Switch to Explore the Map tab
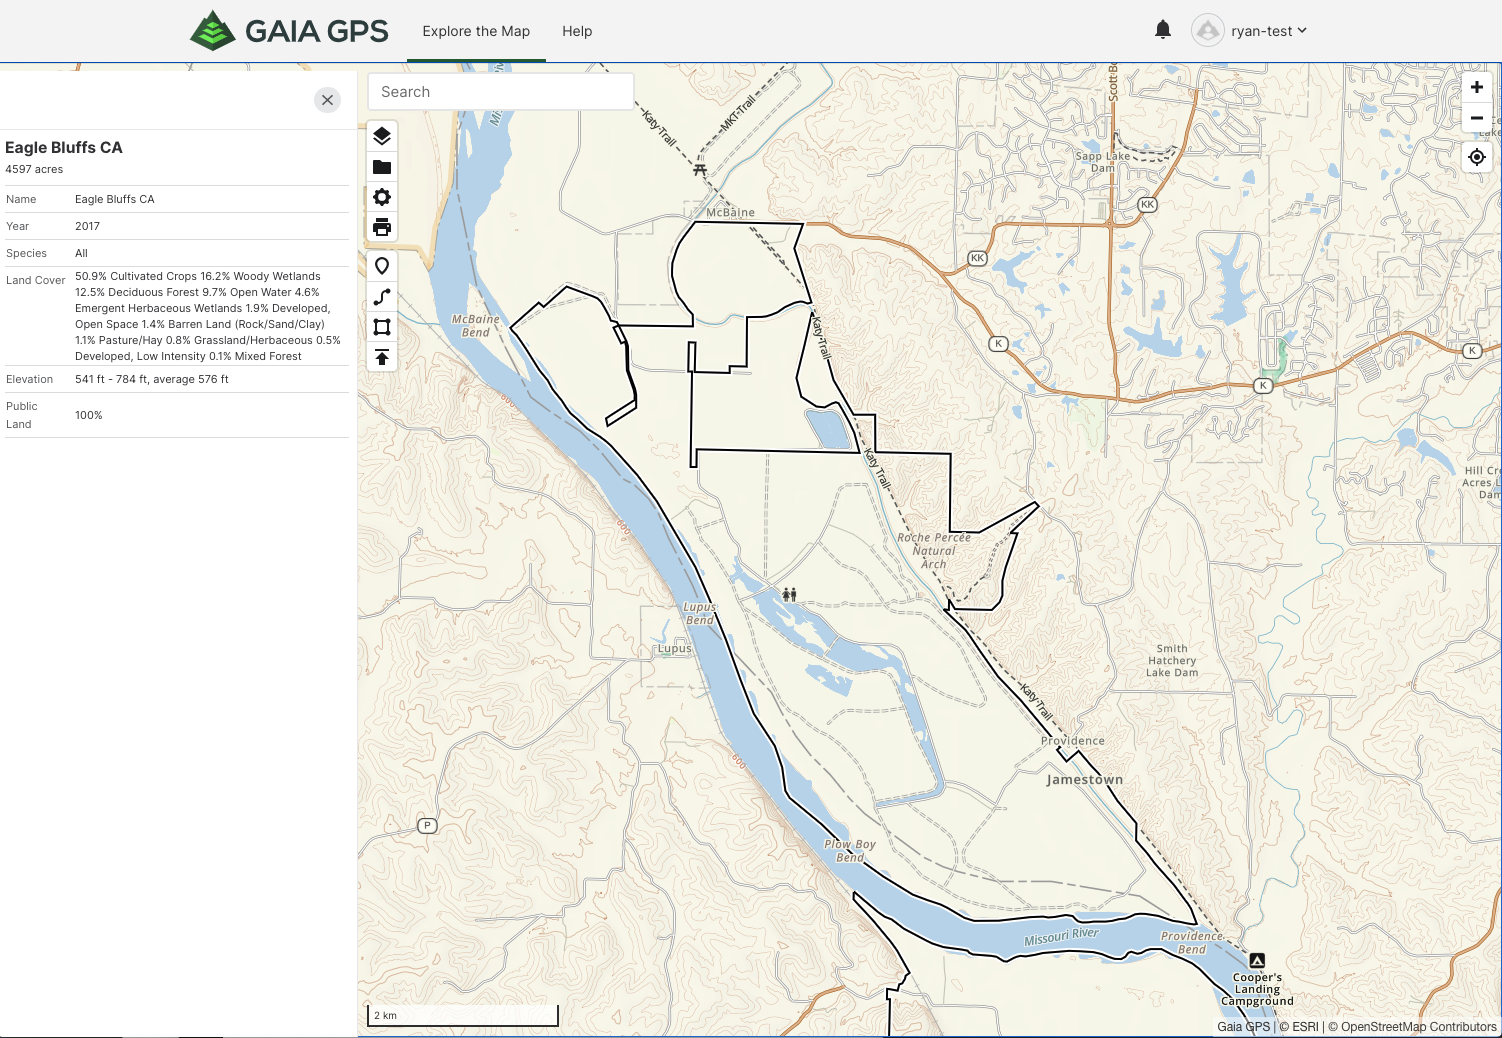This screenshot has width=1502, height=1038. (x=476, y=31)
